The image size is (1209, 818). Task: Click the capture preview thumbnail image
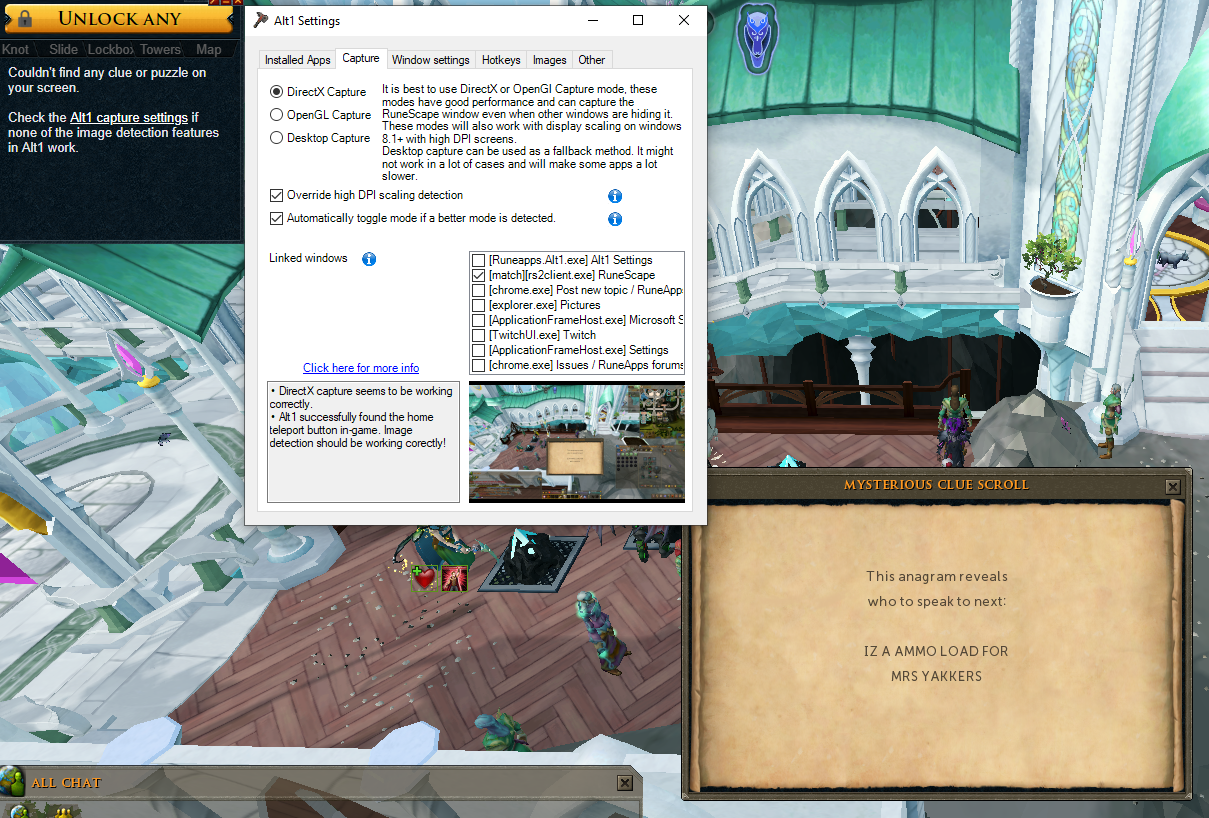pos(577,441)
